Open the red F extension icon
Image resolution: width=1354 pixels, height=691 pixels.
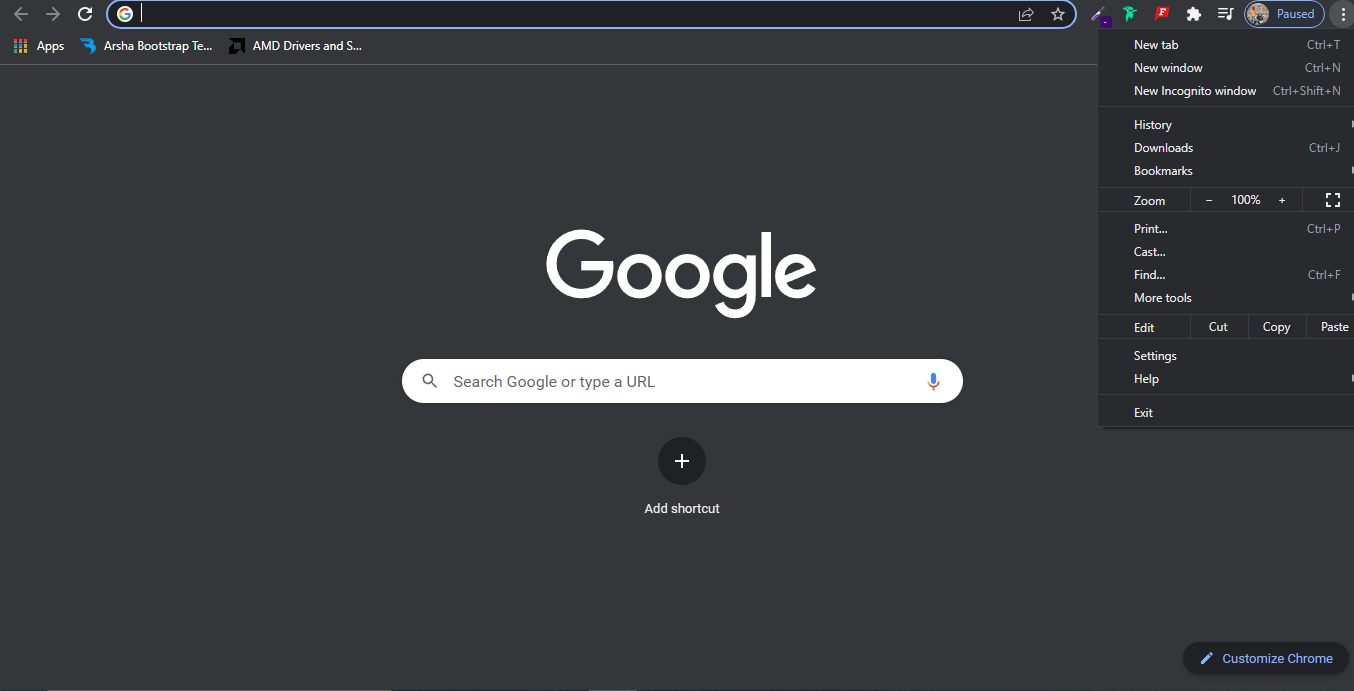click(x=1162, y=14)
